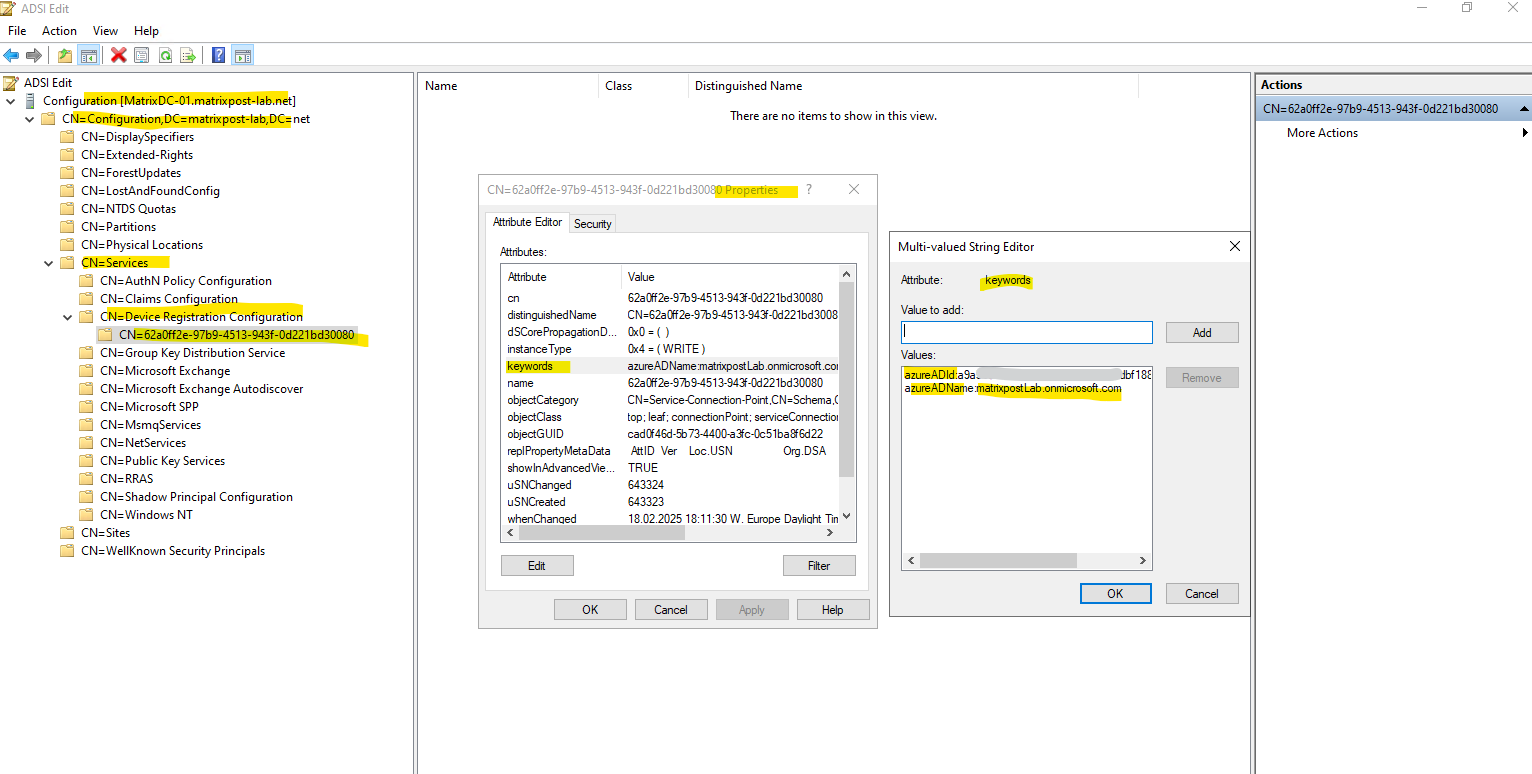Open the Action menu
The image size is (1532, 774).
[59, 31]
